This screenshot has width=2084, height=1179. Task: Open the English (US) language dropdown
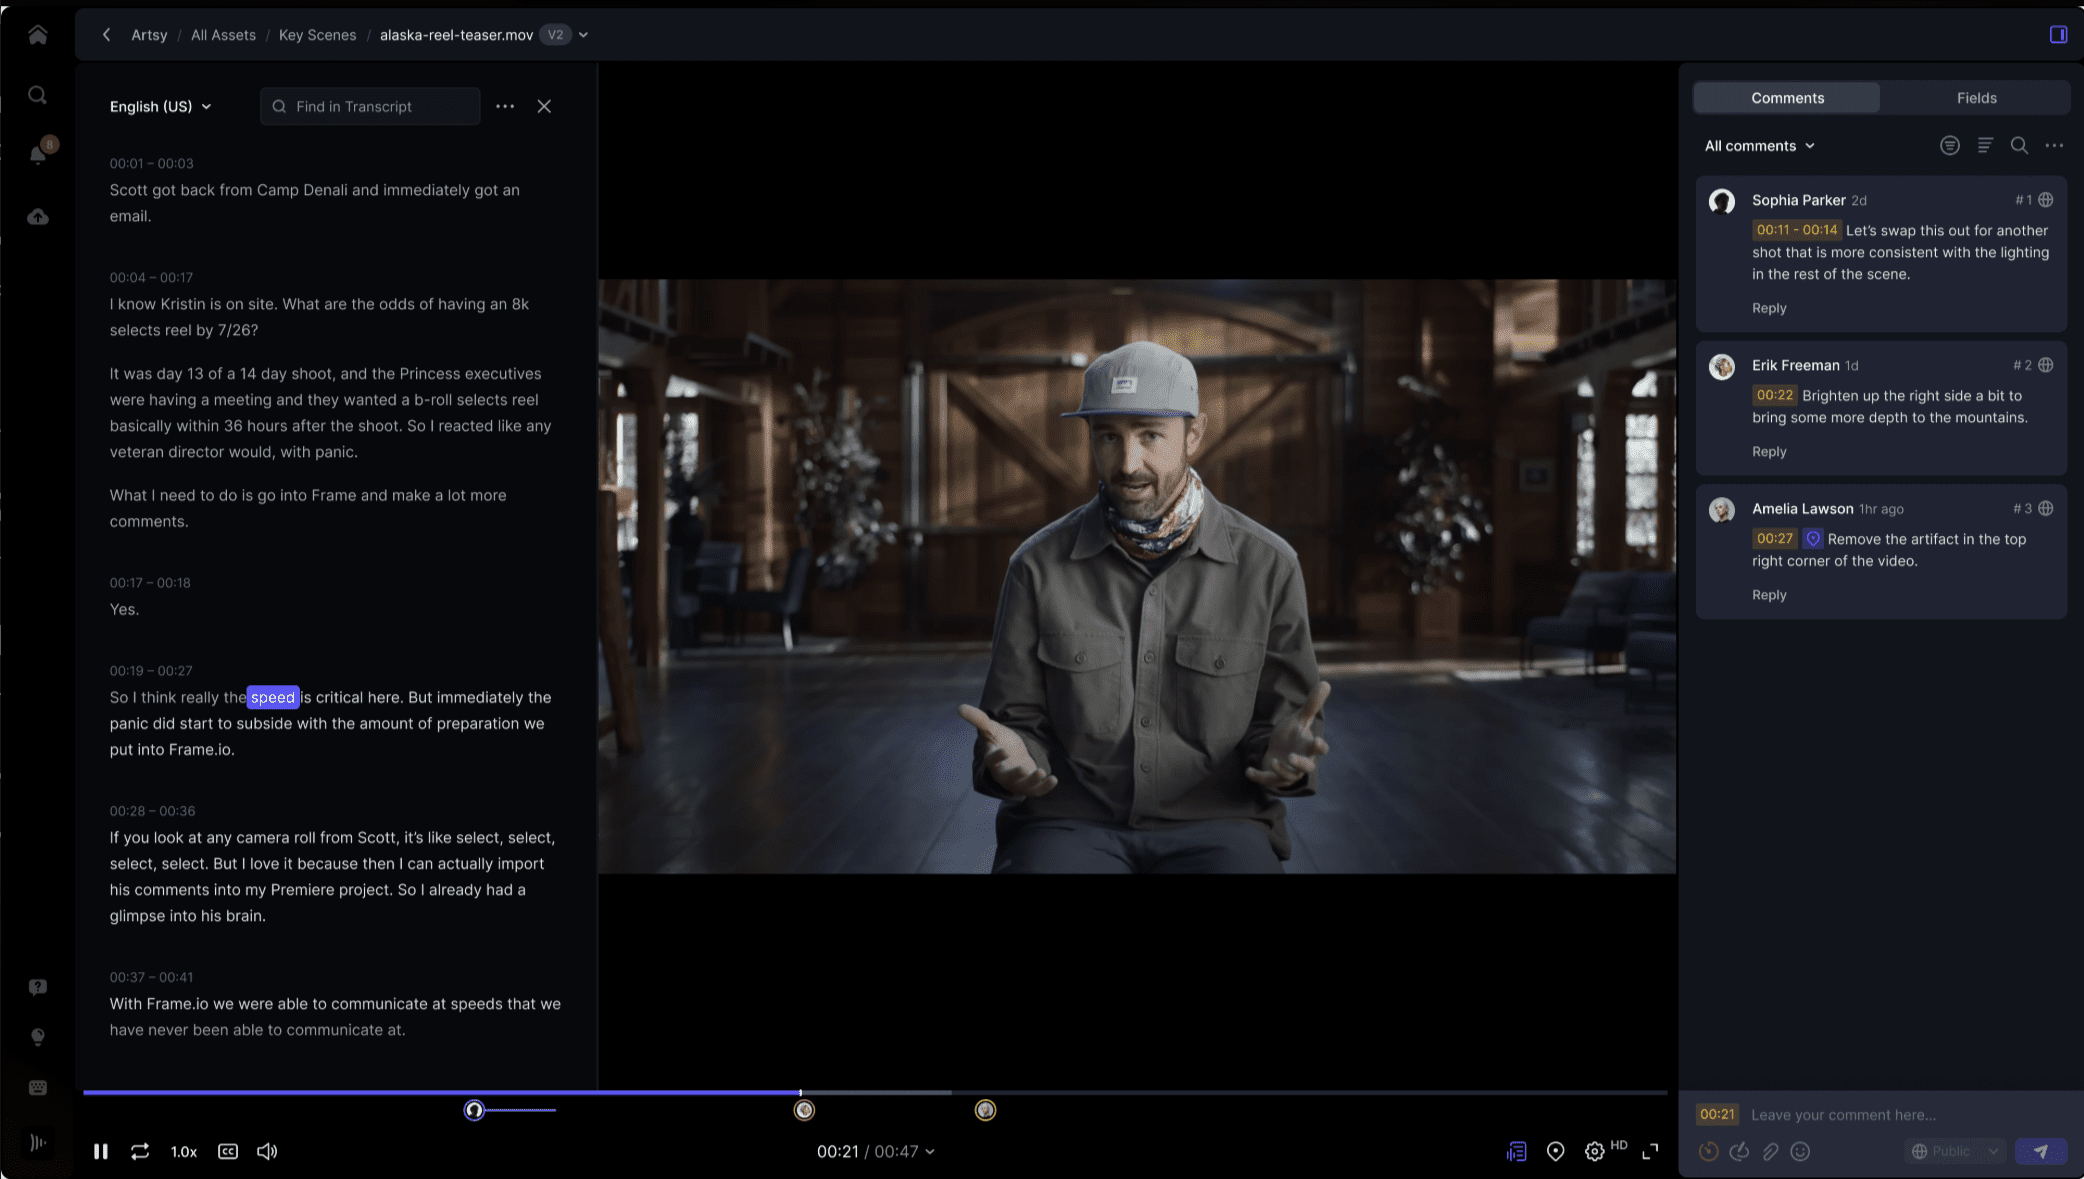tap(160, 106)
